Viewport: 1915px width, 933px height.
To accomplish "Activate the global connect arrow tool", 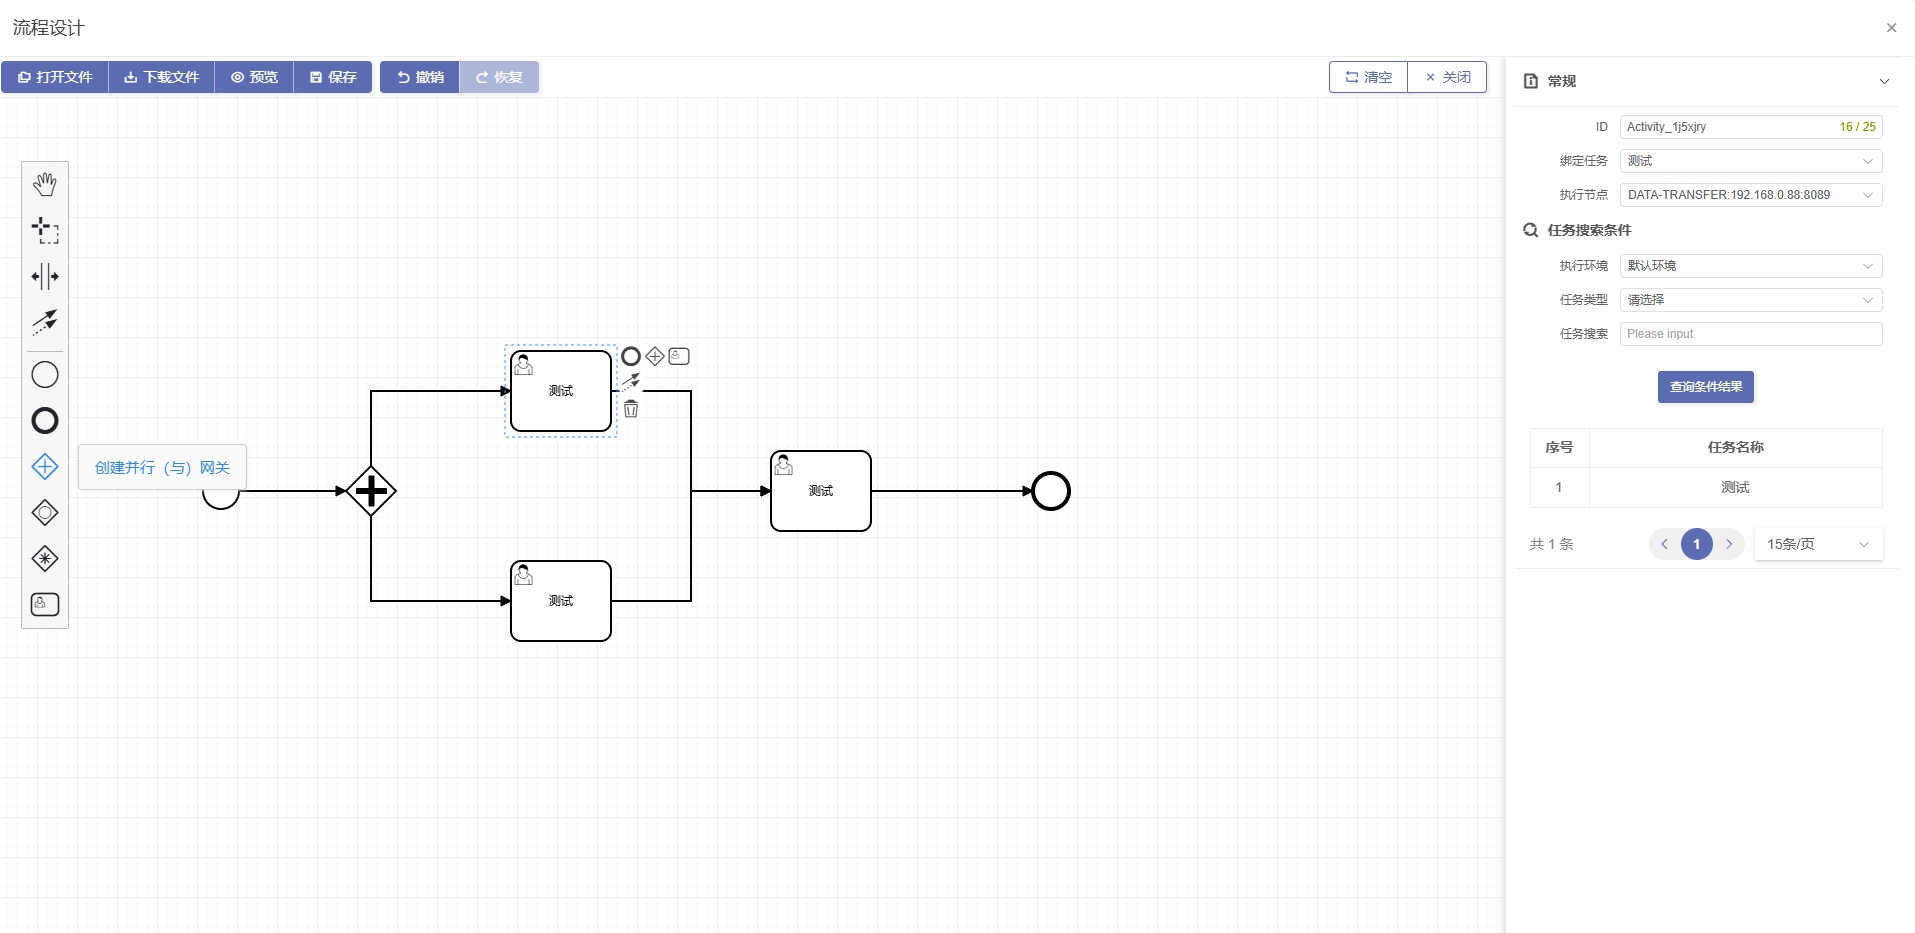I will click(45, 321).
